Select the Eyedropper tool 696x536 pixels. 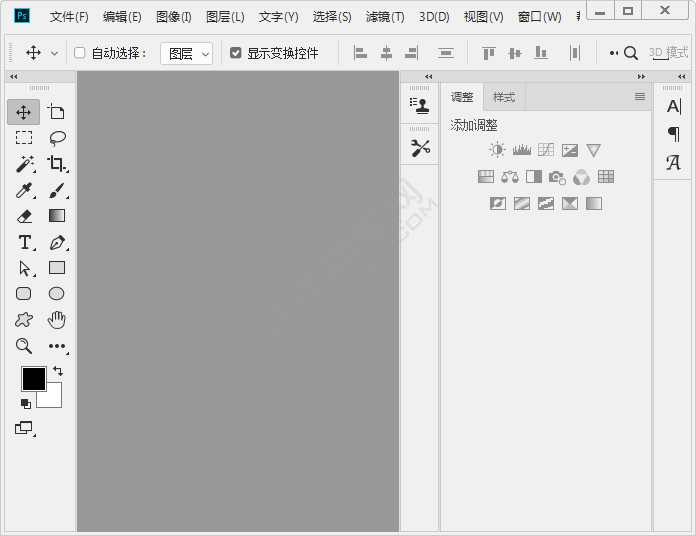click(24, 190)
